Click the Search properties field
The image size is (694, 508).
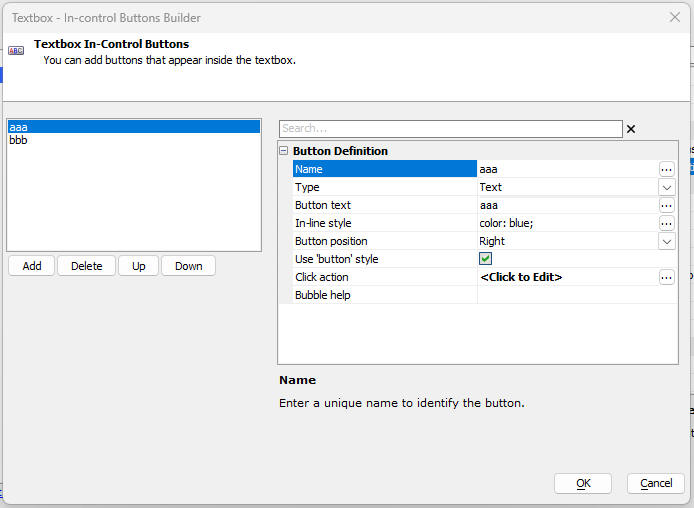tap(451, 129)
